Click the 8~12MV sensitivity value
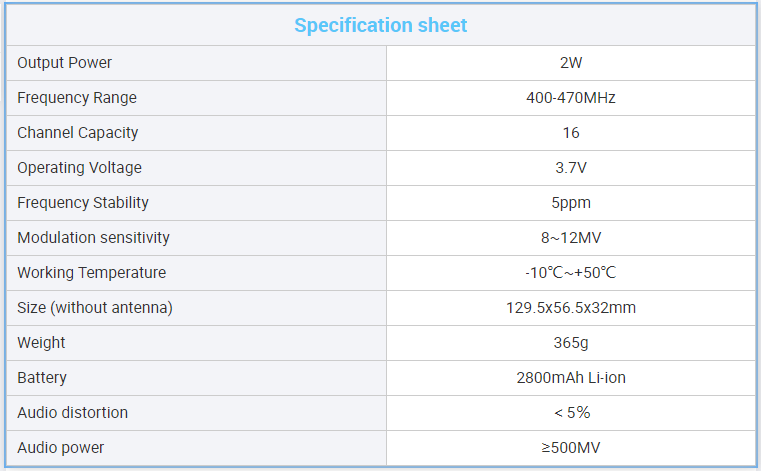The width and height of the screenshot is (761, 471). coord(571,238)
